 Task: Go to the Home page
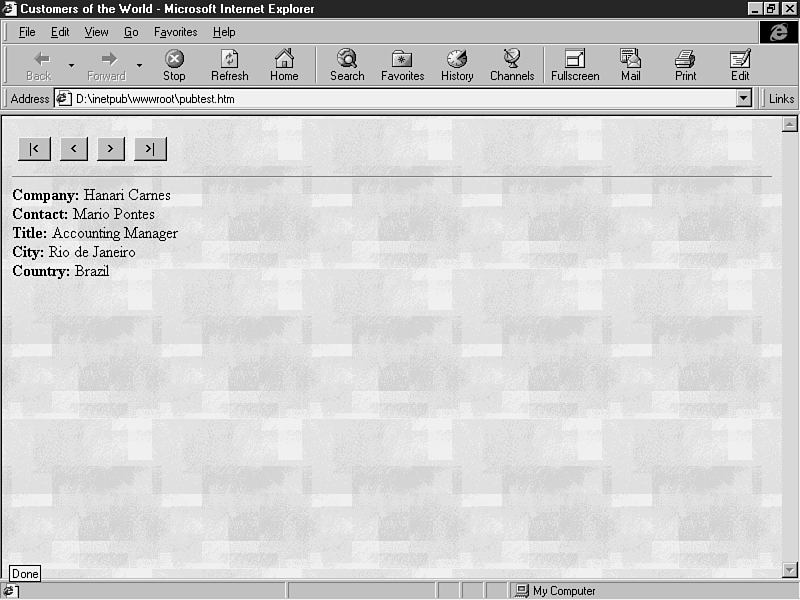click(284, 65)
